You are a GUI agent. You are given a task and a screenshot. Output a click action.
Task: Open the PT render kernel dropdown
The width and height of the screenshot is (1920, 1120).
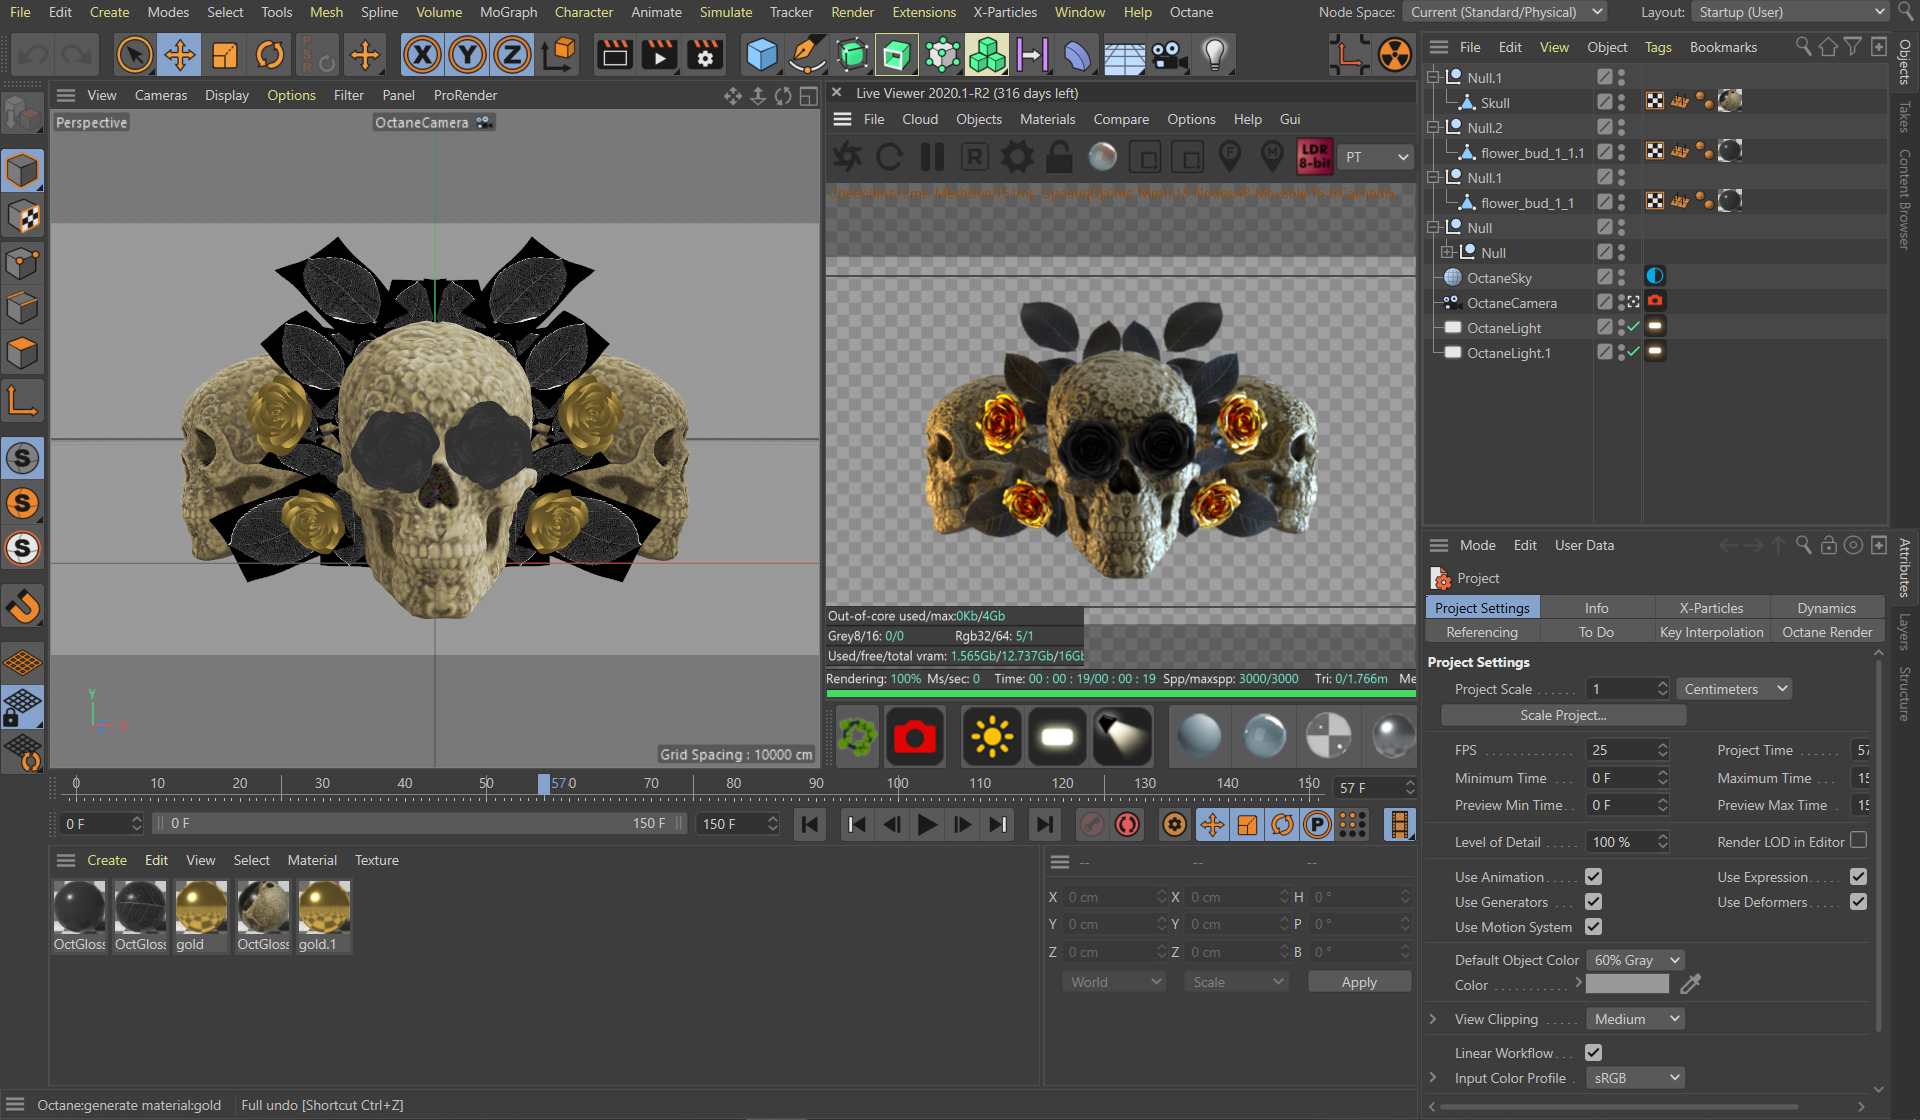pos(1376,157)
